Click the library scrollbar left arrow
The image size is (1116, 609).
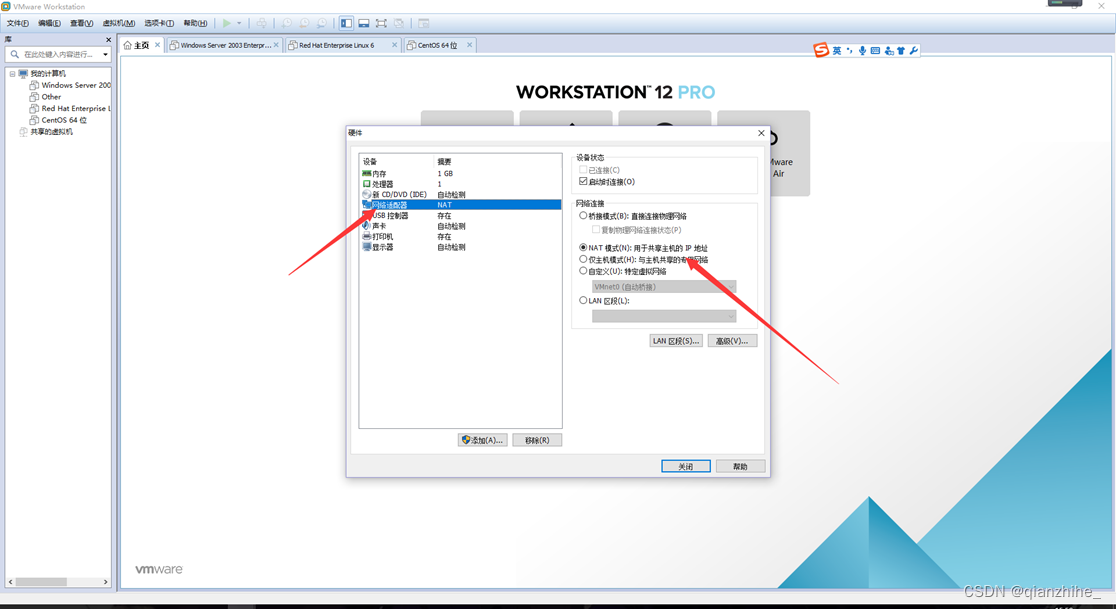point(11,582)
